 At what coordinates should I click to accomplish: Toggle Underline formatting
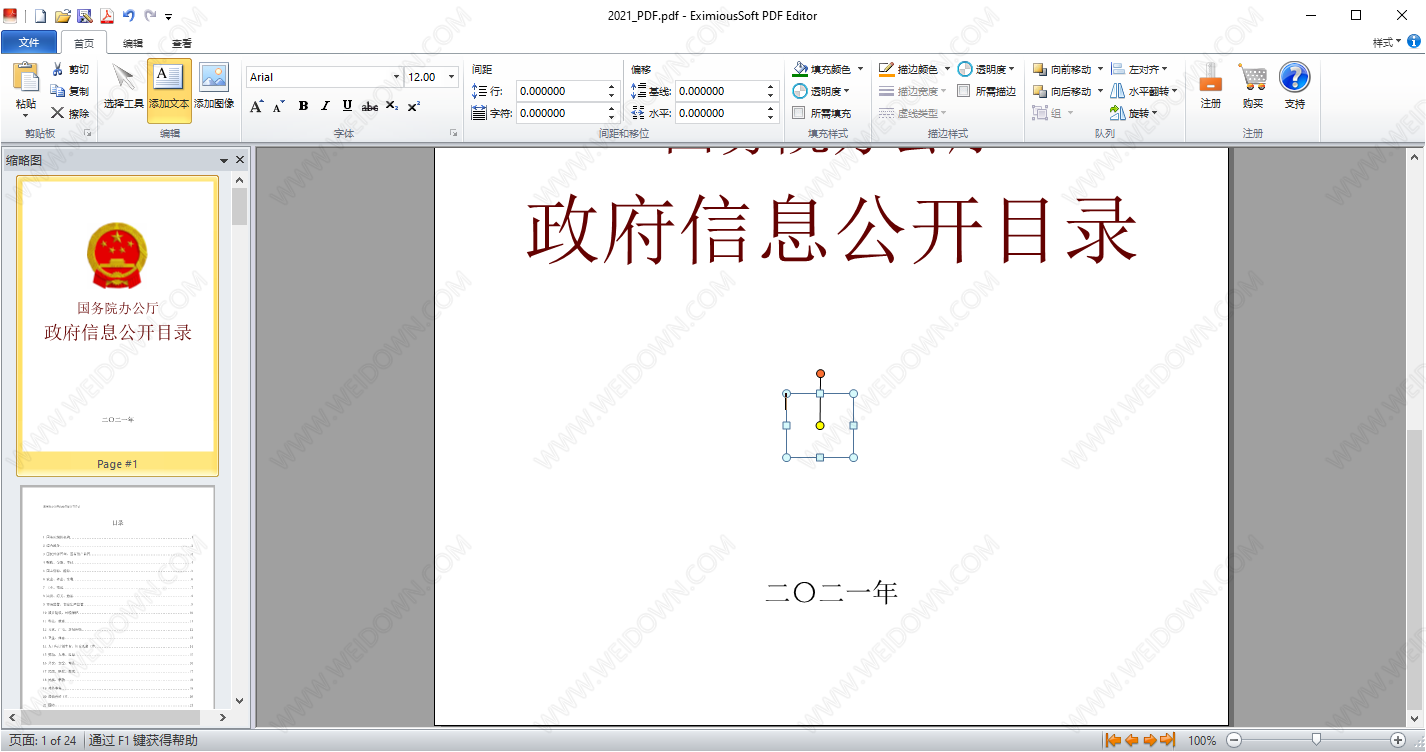(x=347, y=106)
